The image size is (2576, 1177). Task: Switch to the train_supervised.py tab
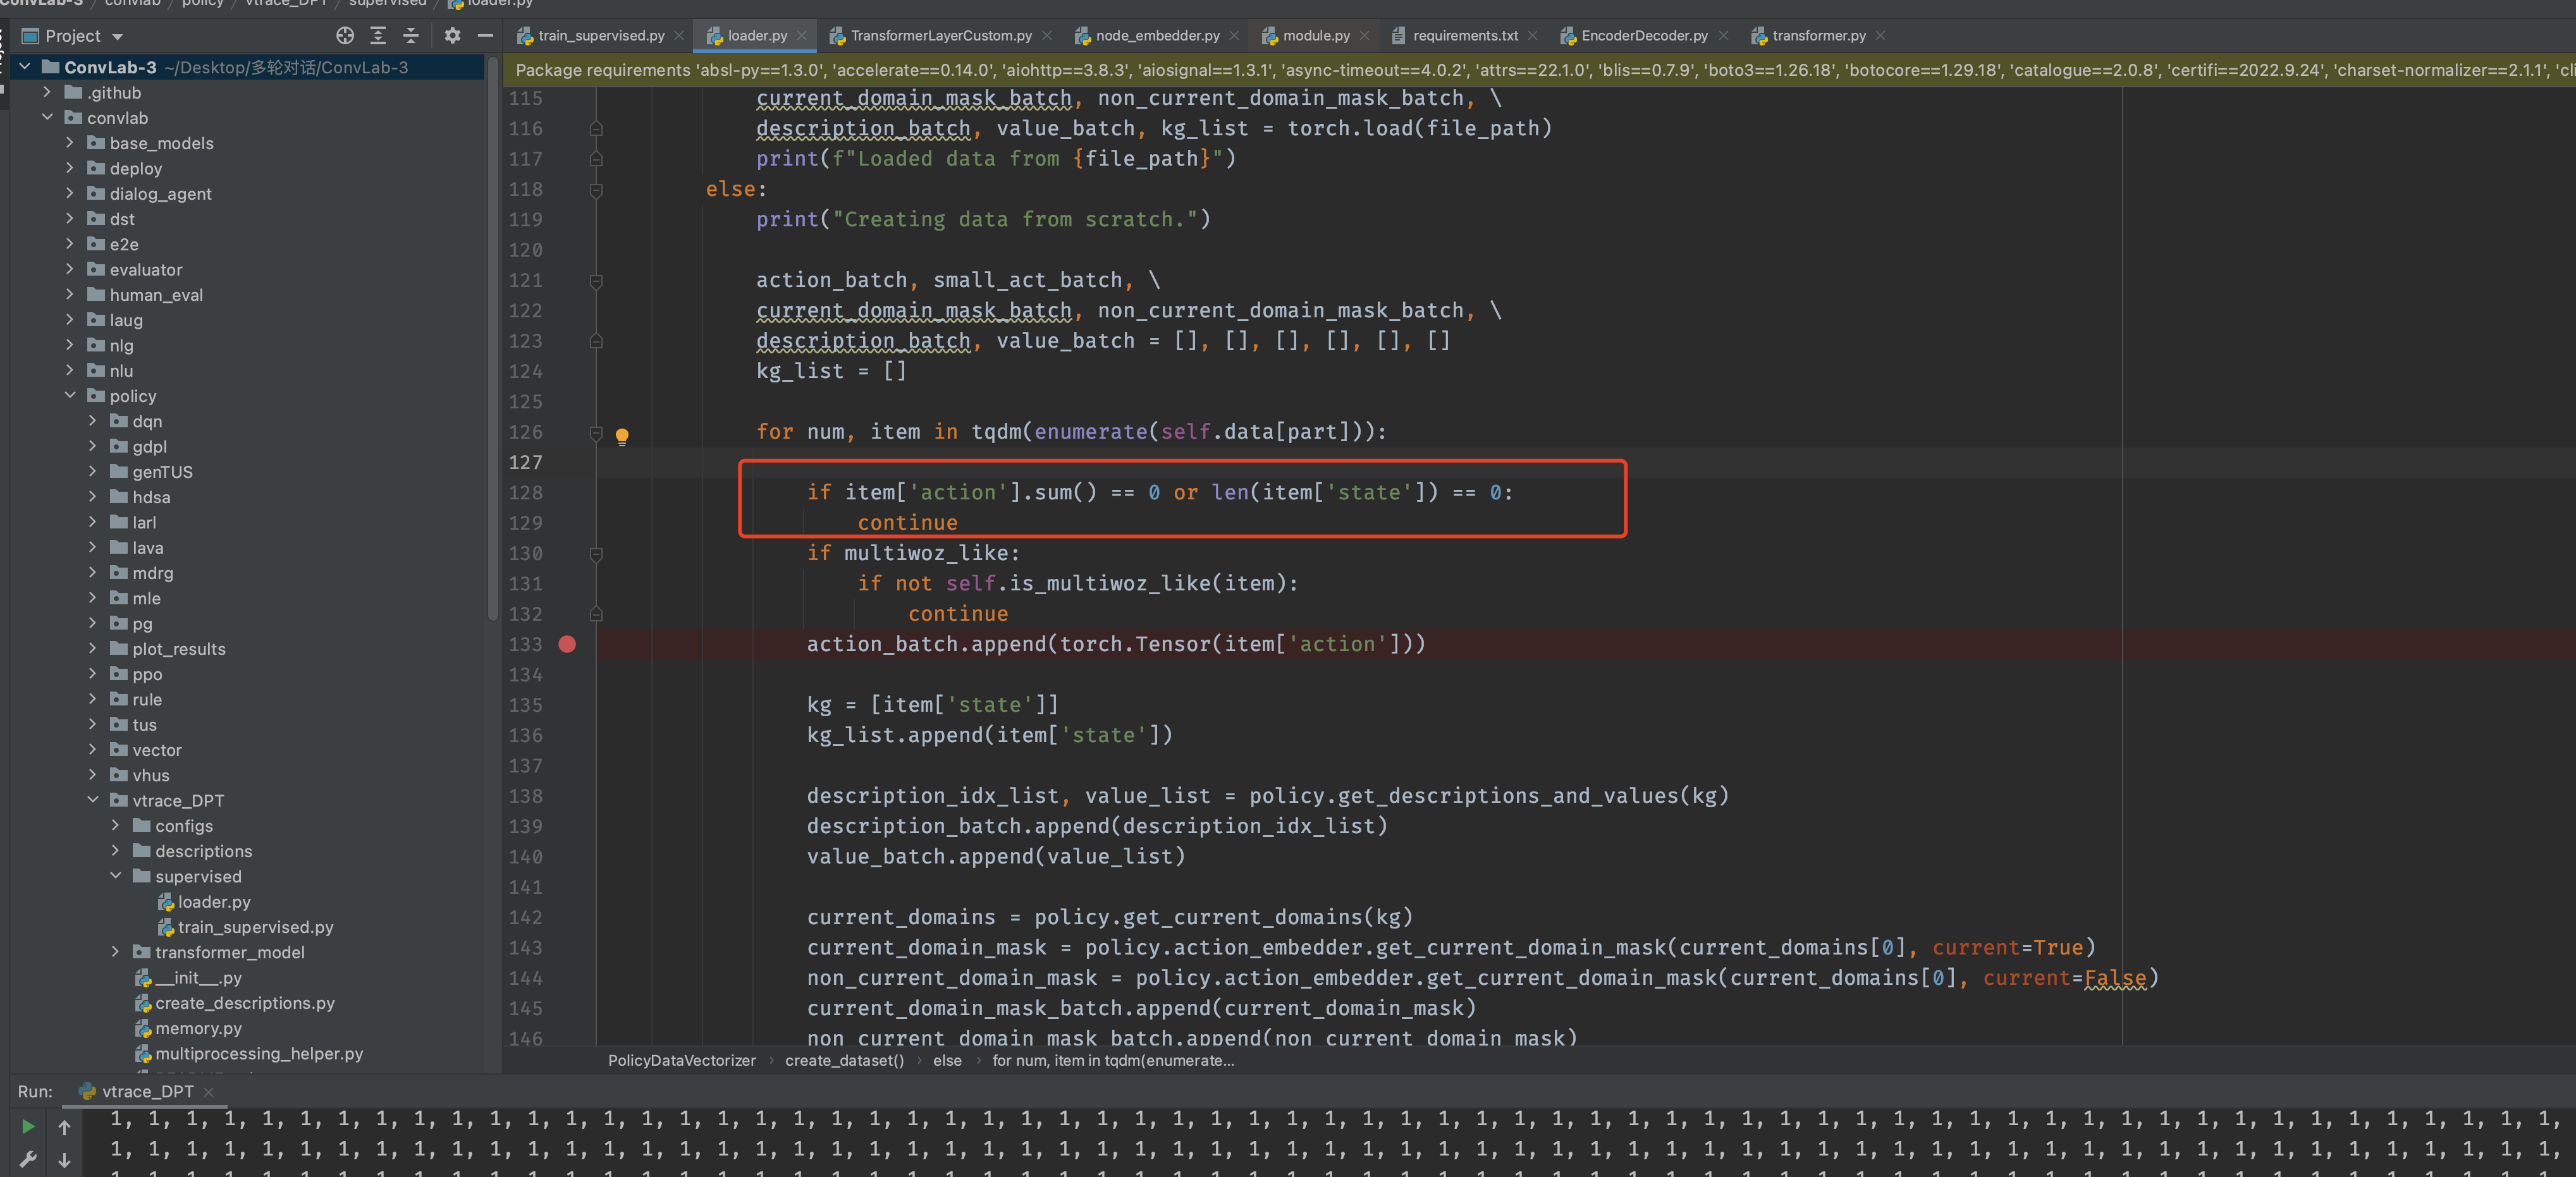point(600,36)
